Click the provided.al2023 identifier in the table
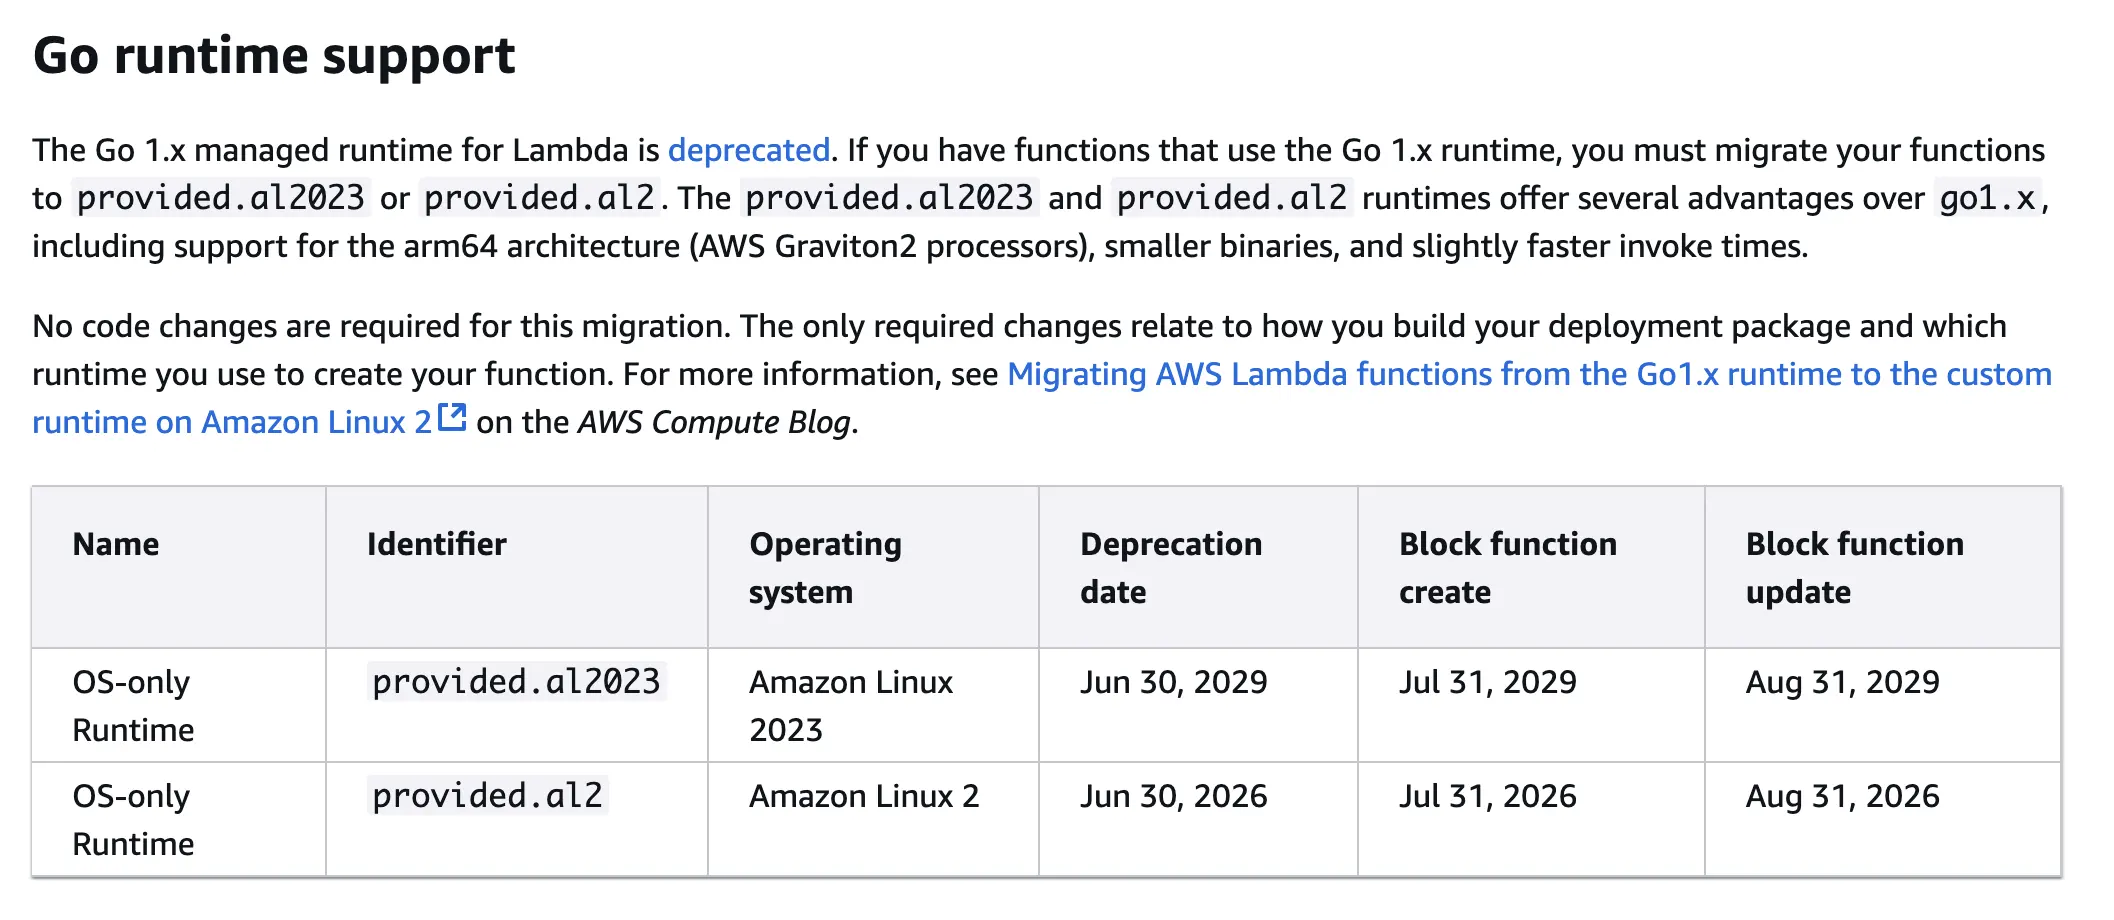2114x920 pixels. 516,682
